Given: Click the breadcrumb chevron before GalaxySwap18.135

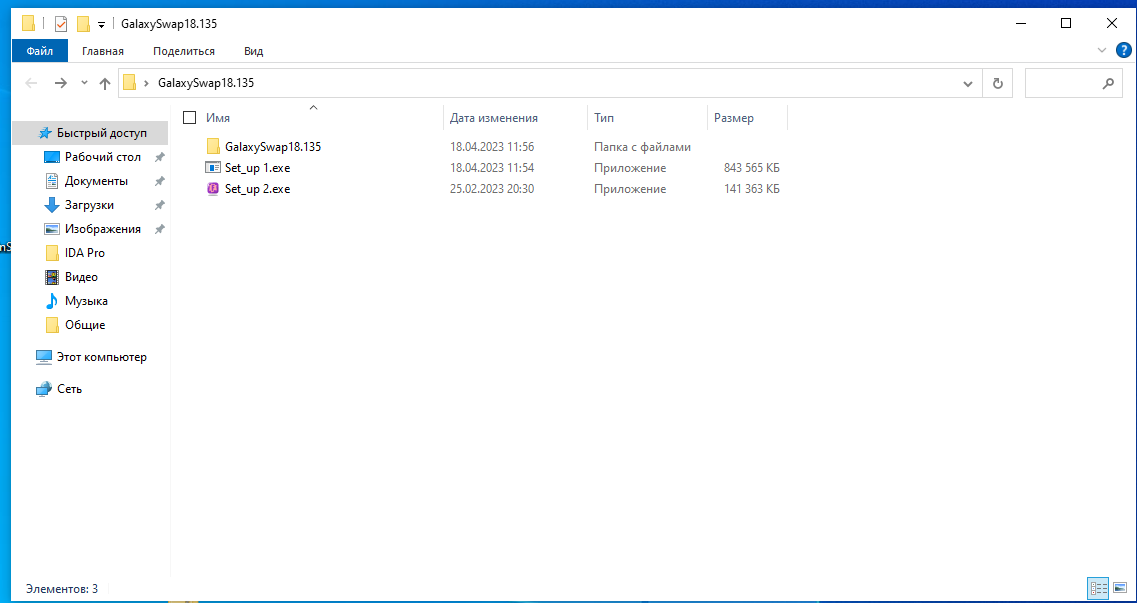Looking at the screenshot, I should coord(147,83).
